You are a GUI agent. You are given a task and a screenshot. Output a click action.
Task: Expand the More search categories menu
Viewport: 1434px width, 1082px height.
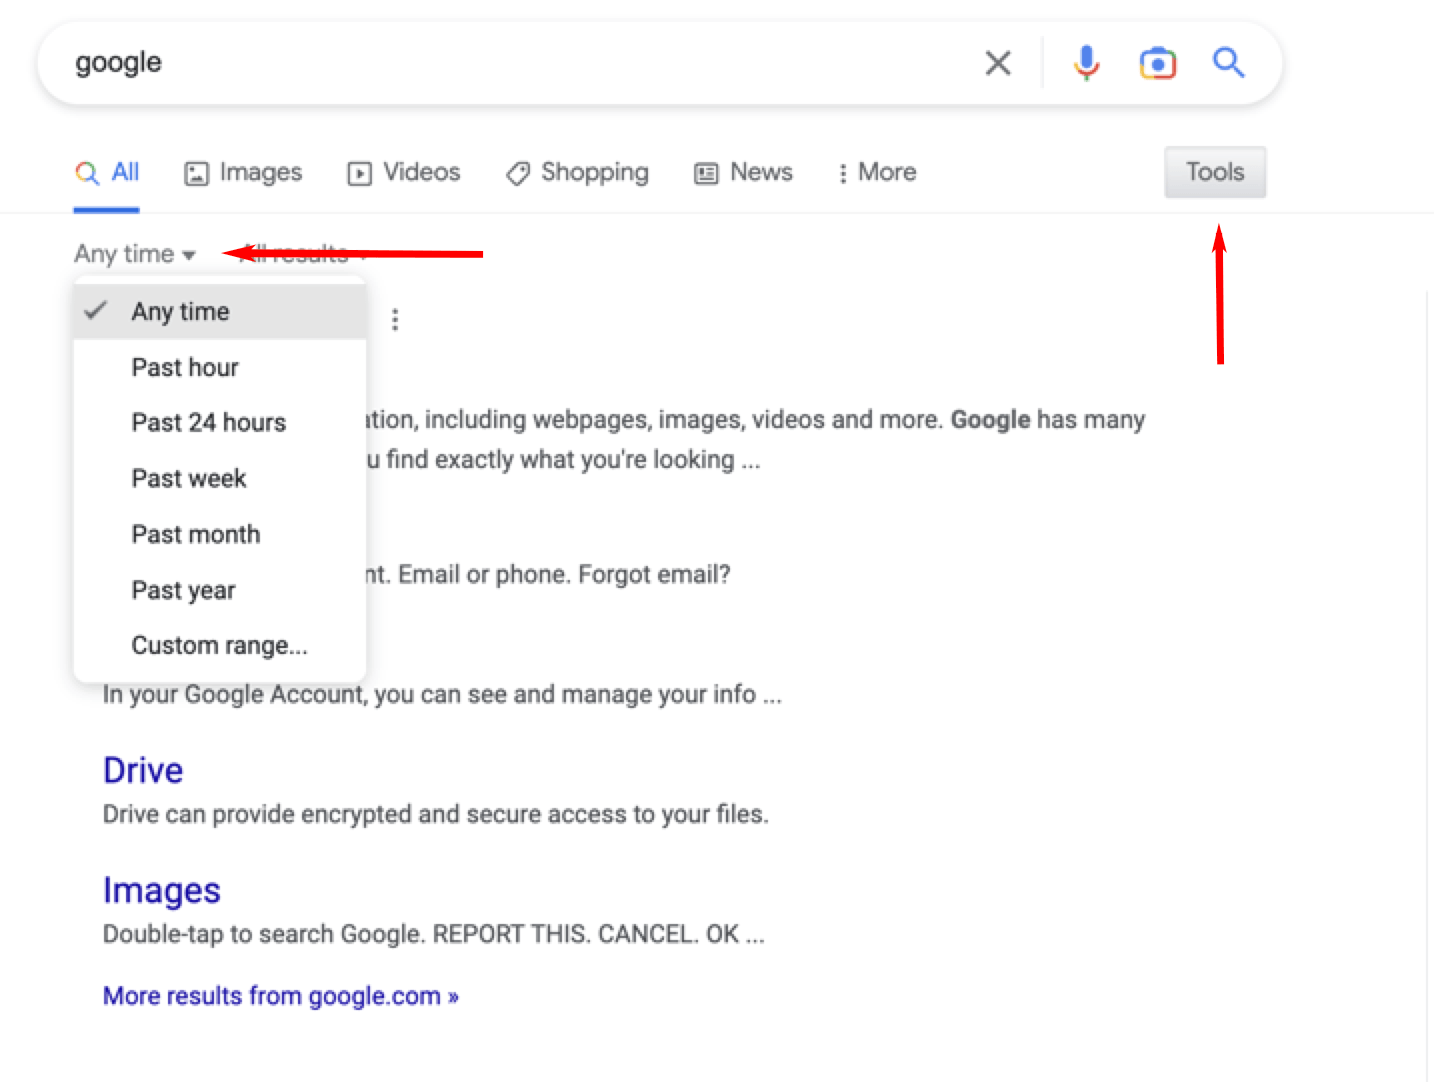875,172
